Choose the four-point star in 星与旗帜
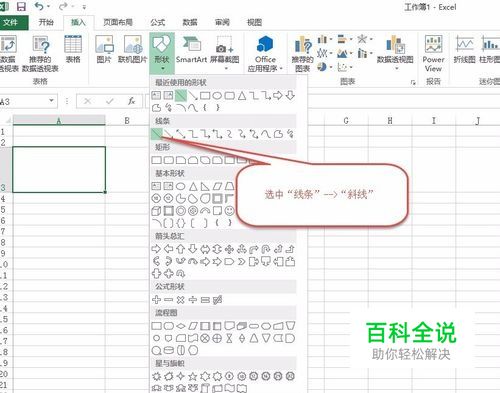This screenshot has width=500, height=393. pyautogui.click(x=181, y=376)
